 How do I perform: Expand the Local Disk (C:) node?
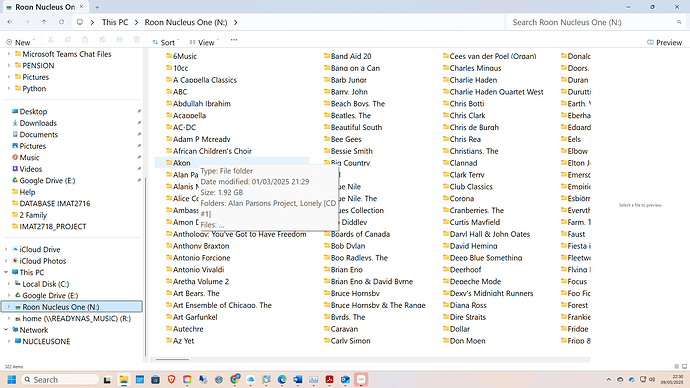tap(9, 284)
